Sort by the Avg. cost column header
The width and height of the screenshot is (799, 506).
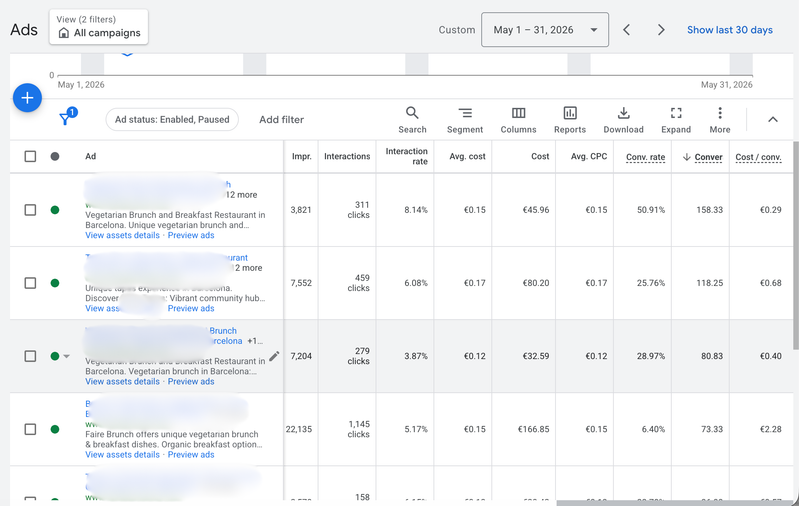click(x=467, y=156)
